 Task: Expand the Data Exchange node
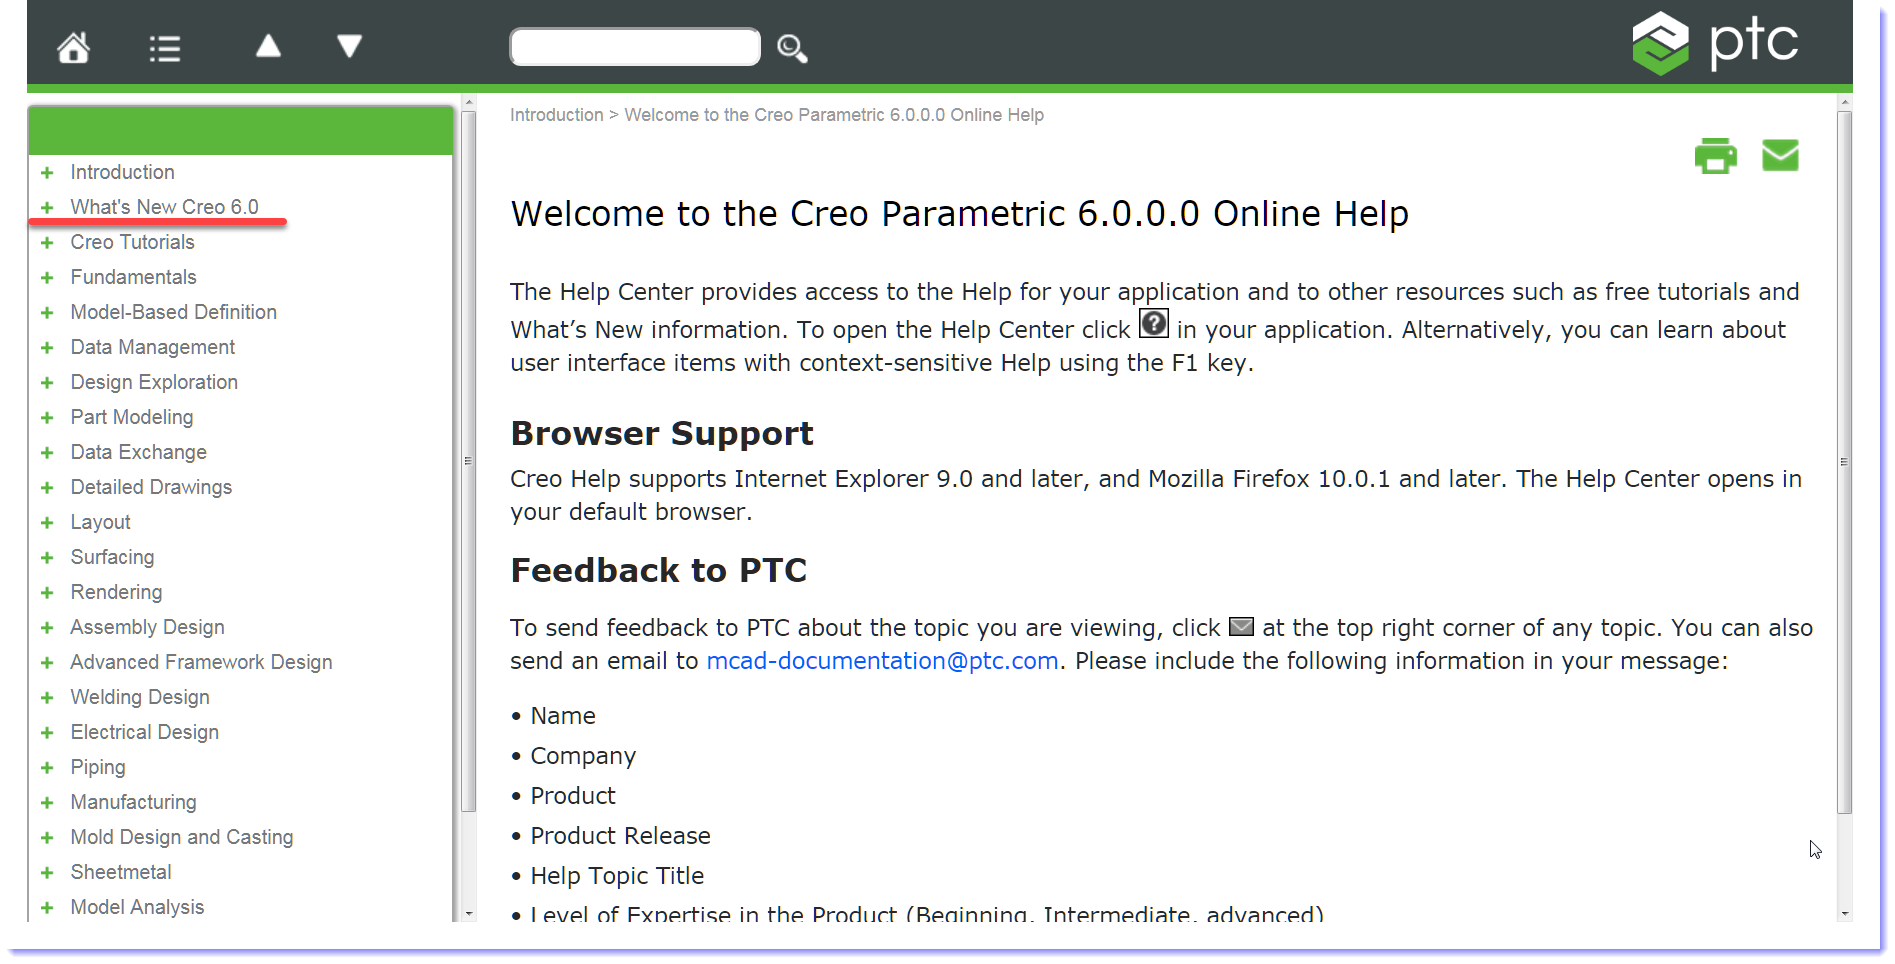pyautogui.click(x=47, y=453)
